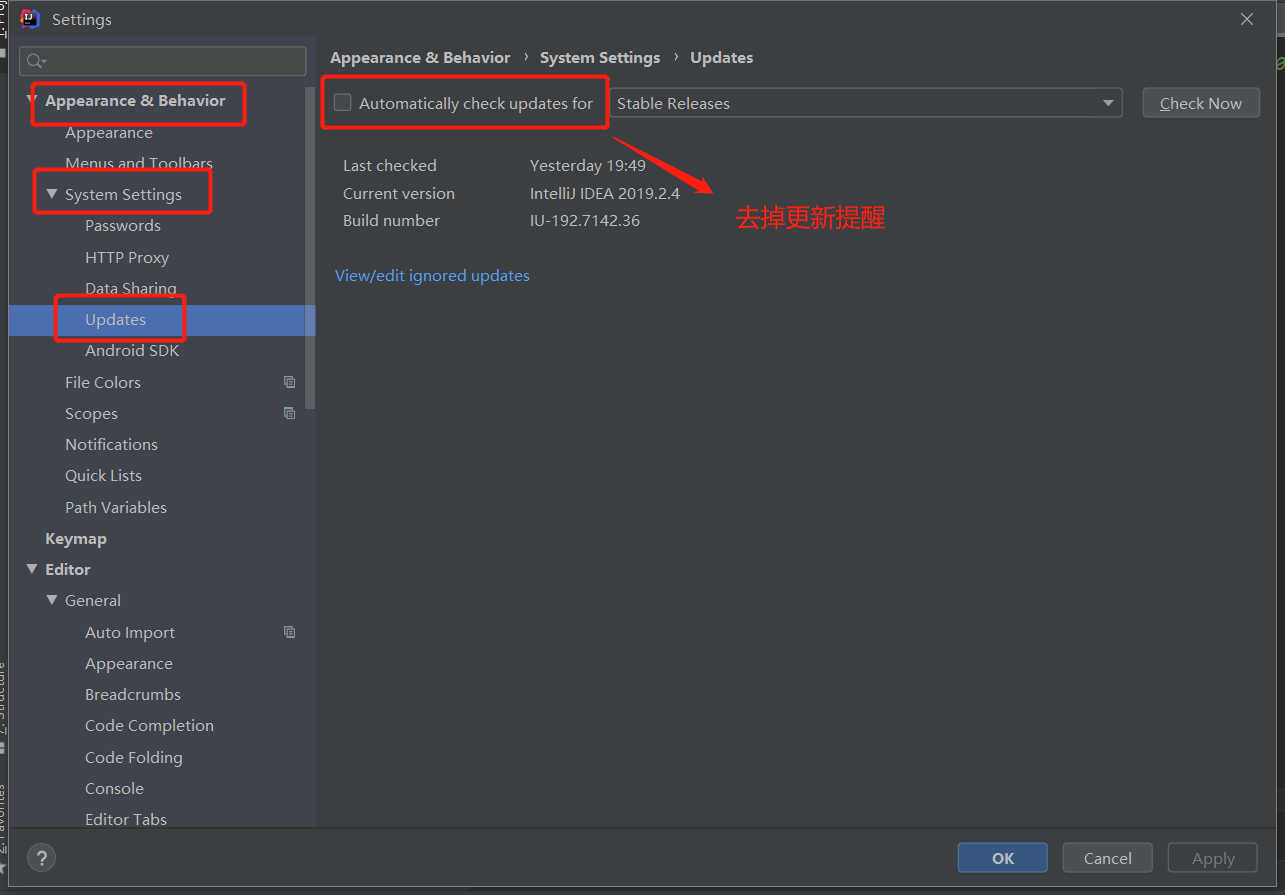This screenshot has height=895, width=1285.
Task: Open HTTP Proxy settings page
Action: coord(127,257)
